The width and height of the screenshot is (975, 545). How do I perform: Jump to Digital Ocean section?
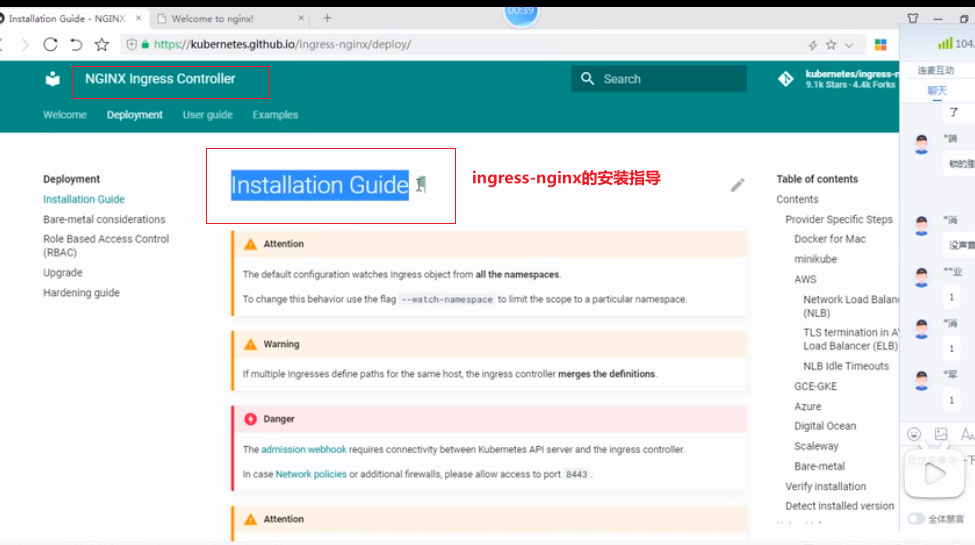click(825, 426)
